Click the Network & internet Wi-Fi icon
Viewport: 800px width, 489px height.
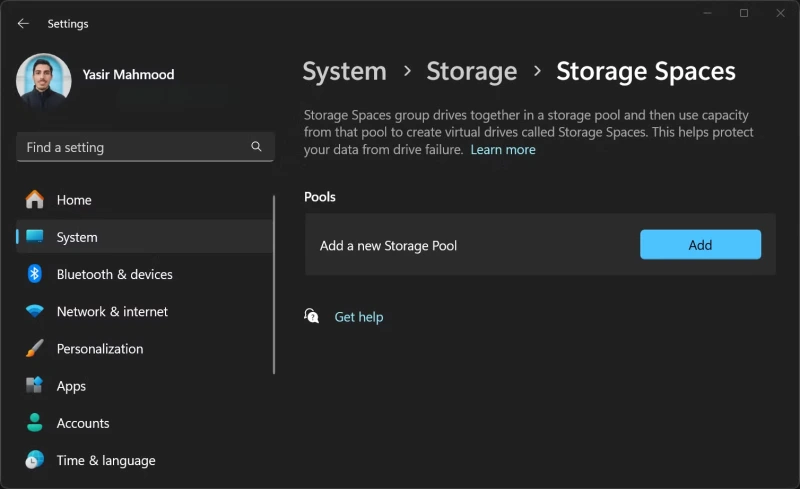click(x=35, y=311)
